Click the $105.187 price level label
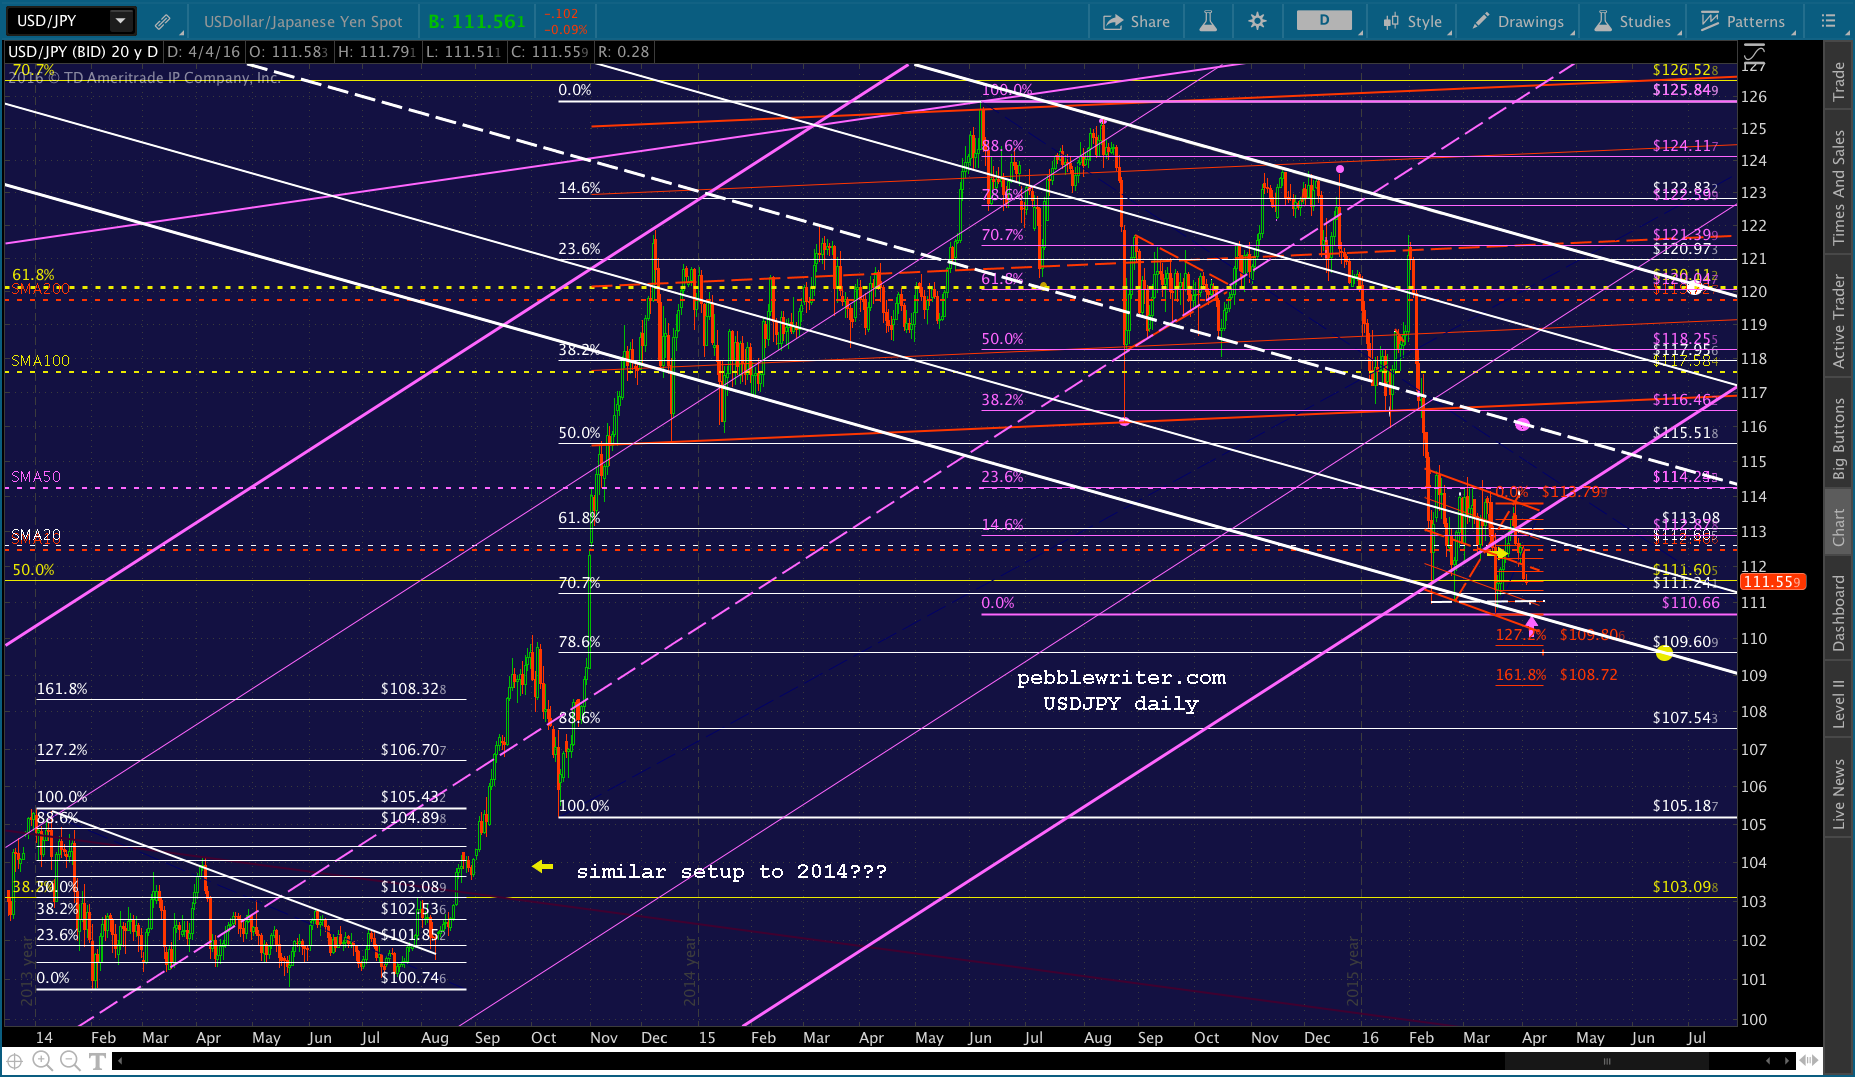The width and height of the screenshot is (1855, 1077). pos(1685,805)
